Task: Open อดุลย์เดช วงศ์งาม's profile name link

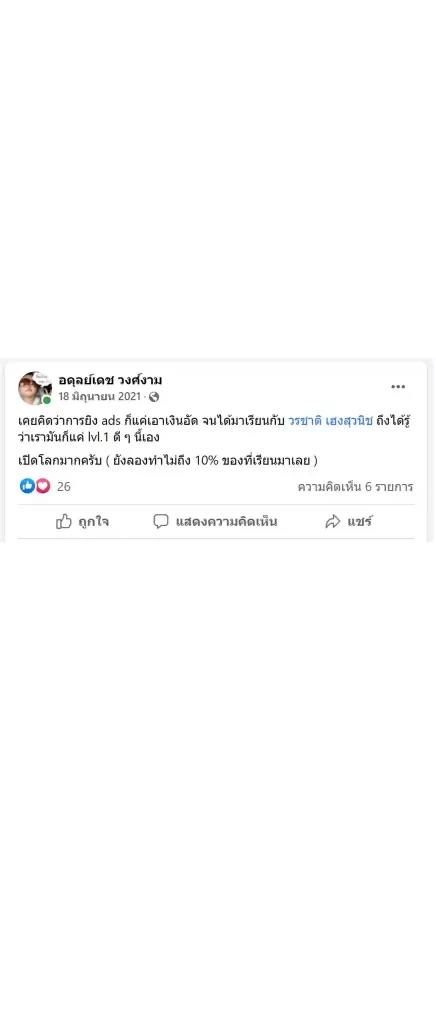Action: coord(110,380)
